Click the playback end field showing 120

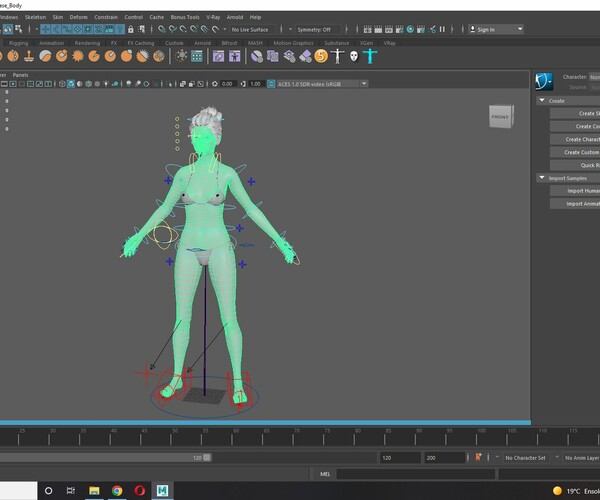pyautogui.click(x=399, y=458)
